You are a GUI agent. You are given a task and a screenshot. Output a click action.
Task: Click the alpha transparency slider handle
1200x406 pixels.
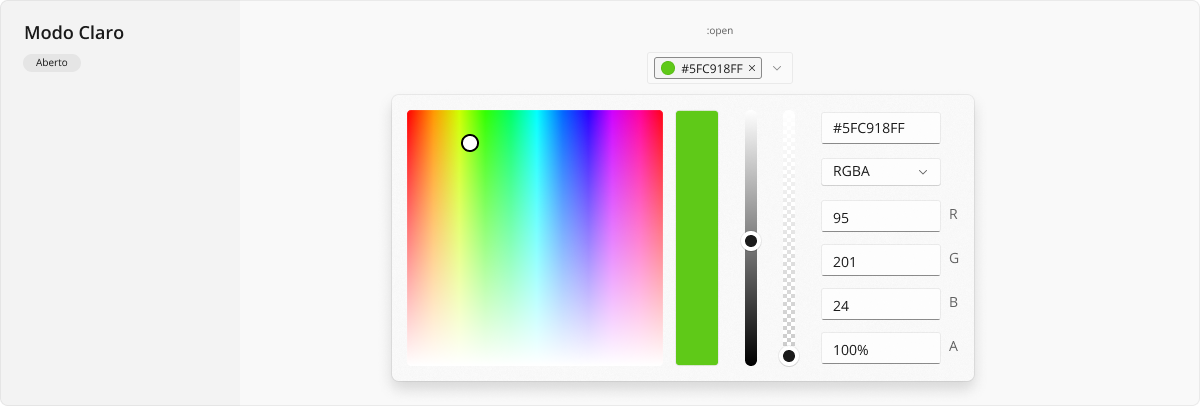(789, 356)
